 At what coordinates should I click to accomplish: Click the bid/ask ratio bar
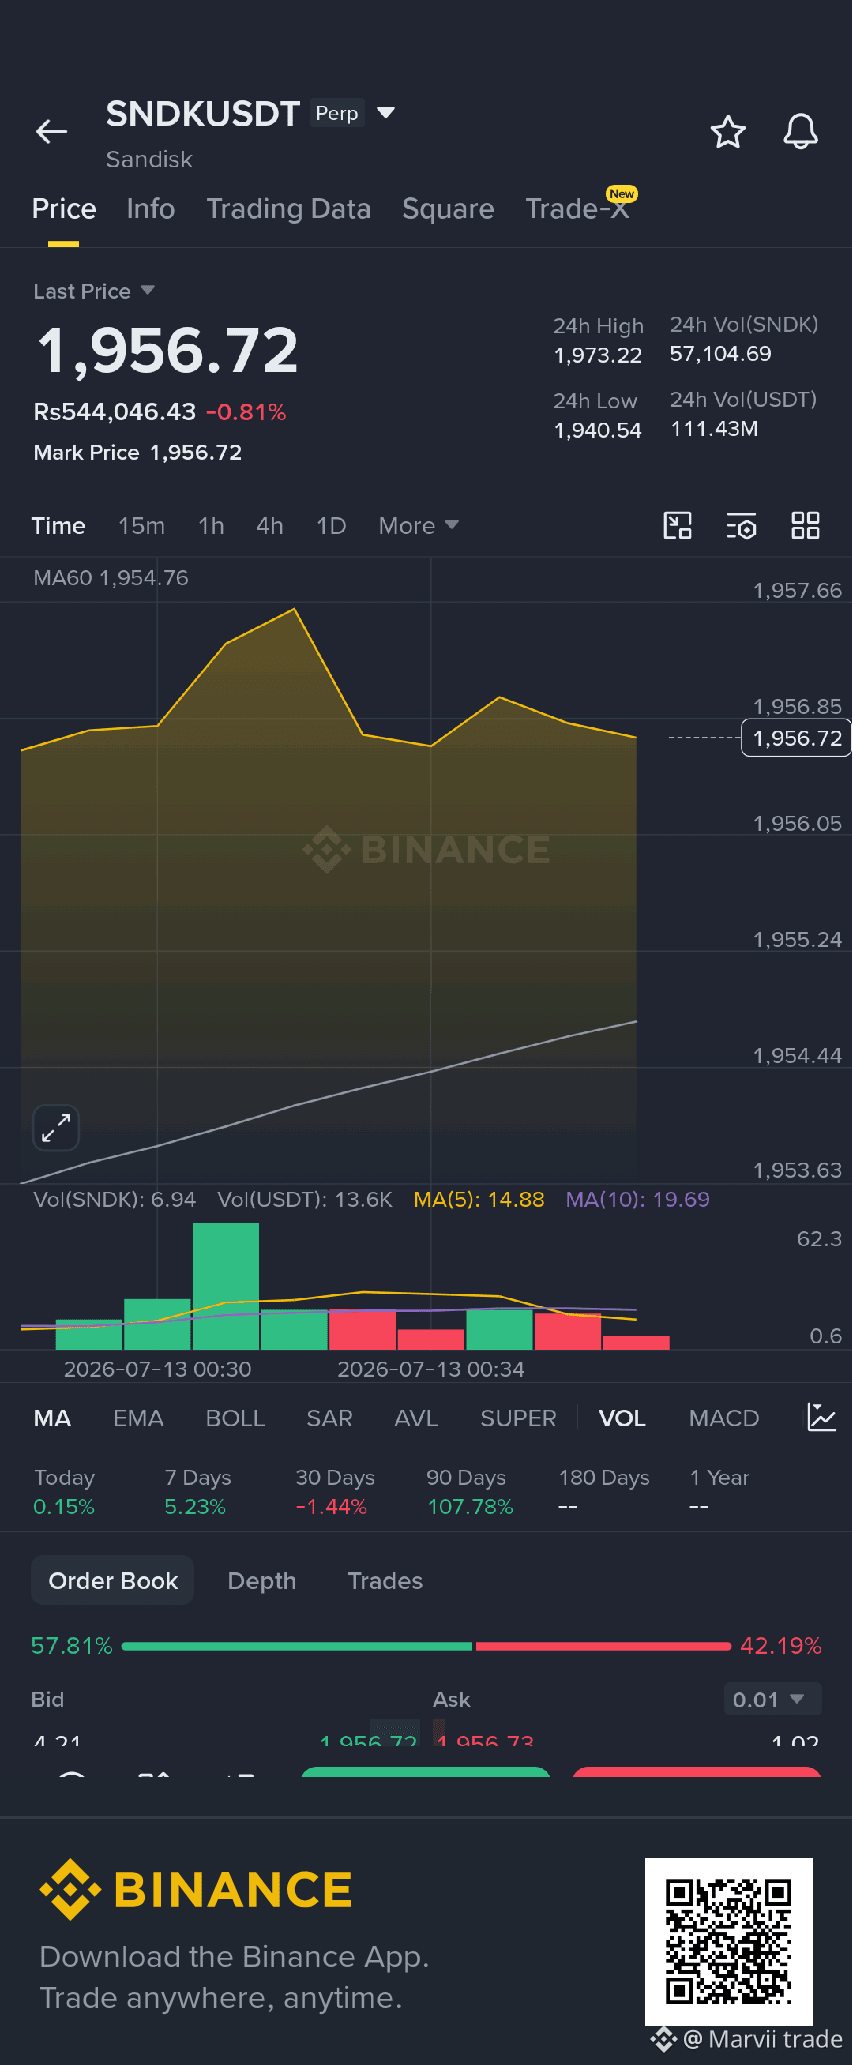click(426, 1646)
